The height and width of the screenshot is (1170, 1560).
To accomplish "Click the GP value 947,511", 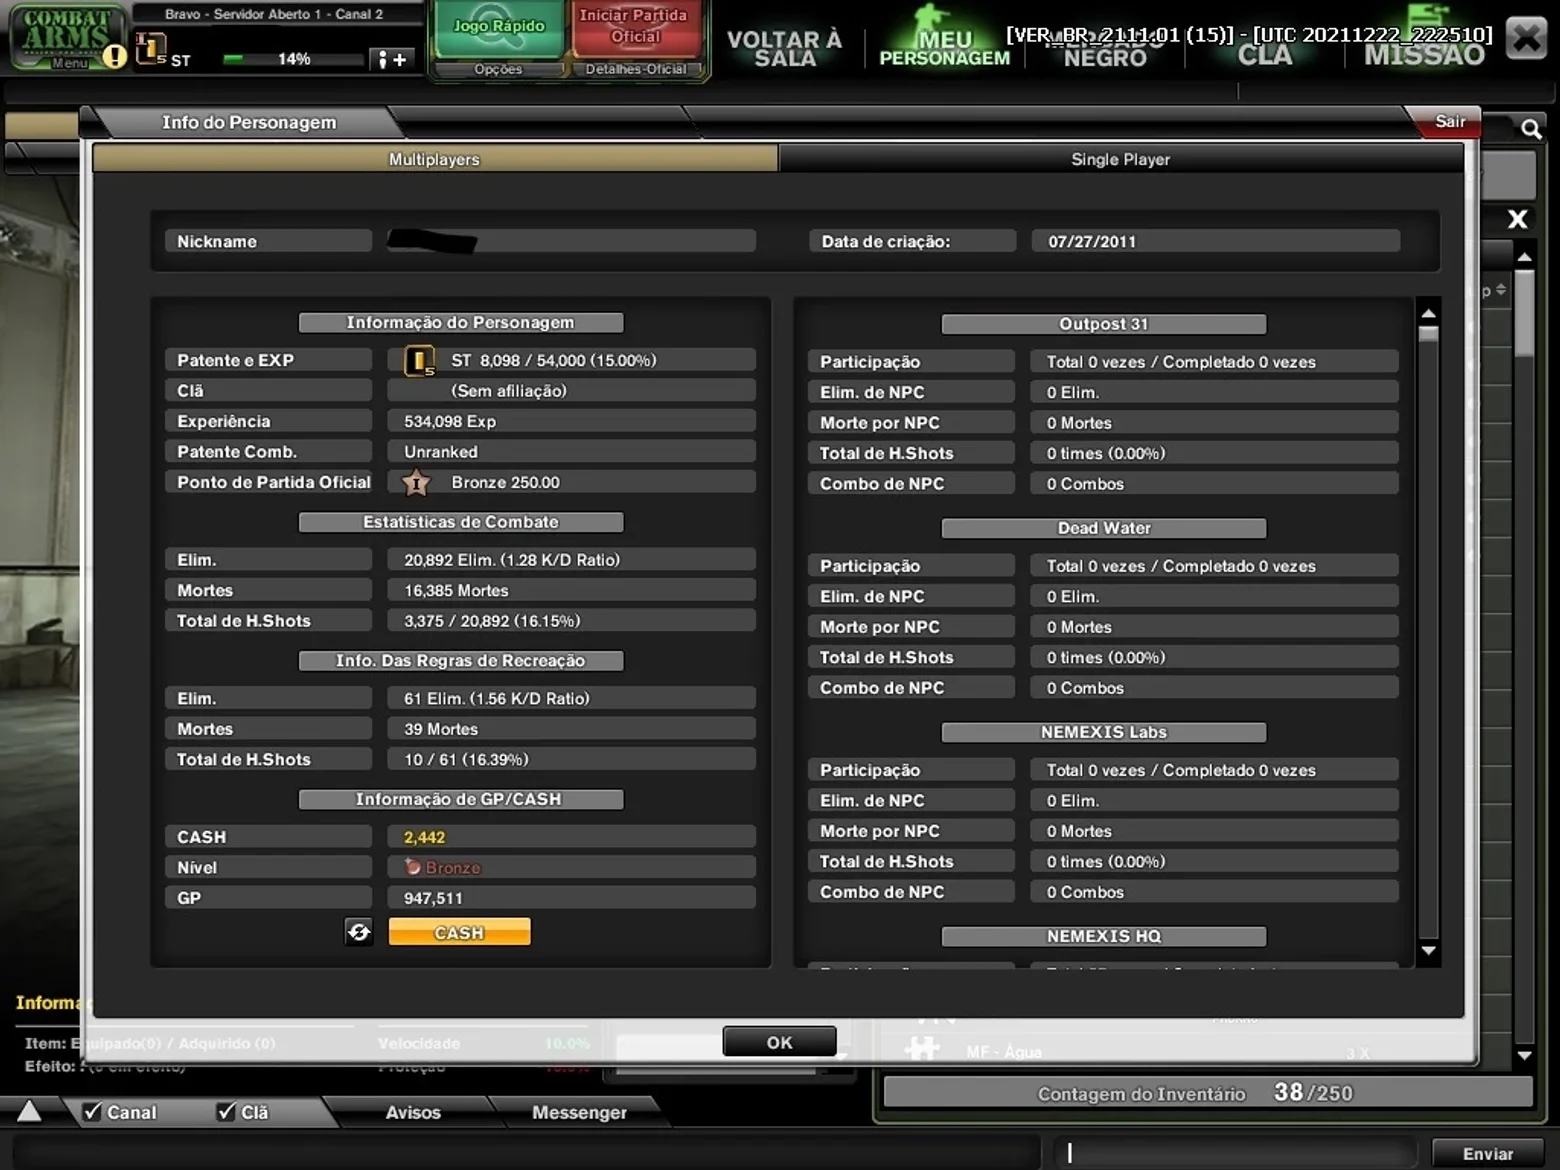I will click(x=433, y=898).
